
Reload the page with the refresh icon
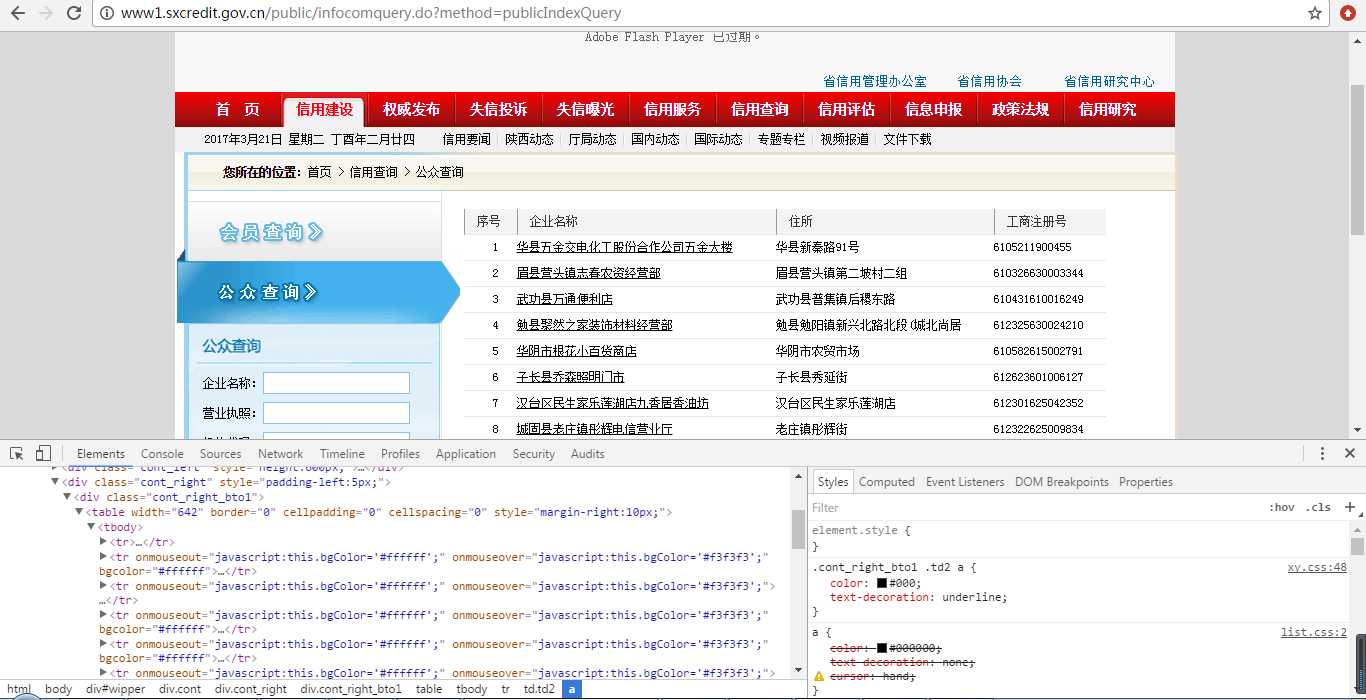point(74,13)
